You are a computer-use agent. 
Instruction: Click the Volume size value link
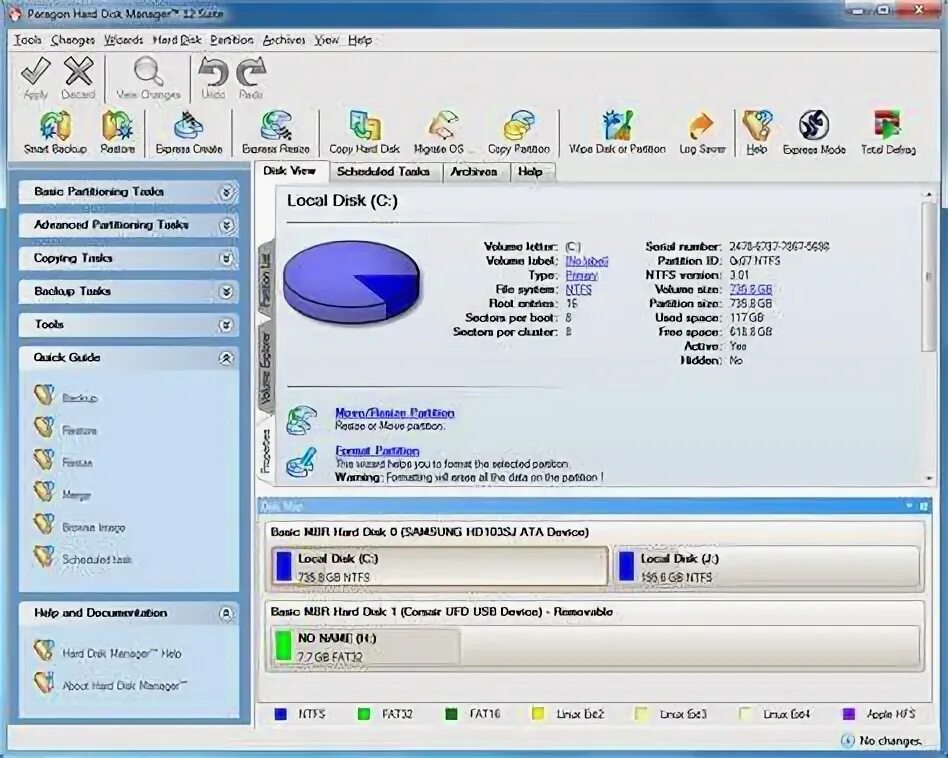[x=750, y=290]
